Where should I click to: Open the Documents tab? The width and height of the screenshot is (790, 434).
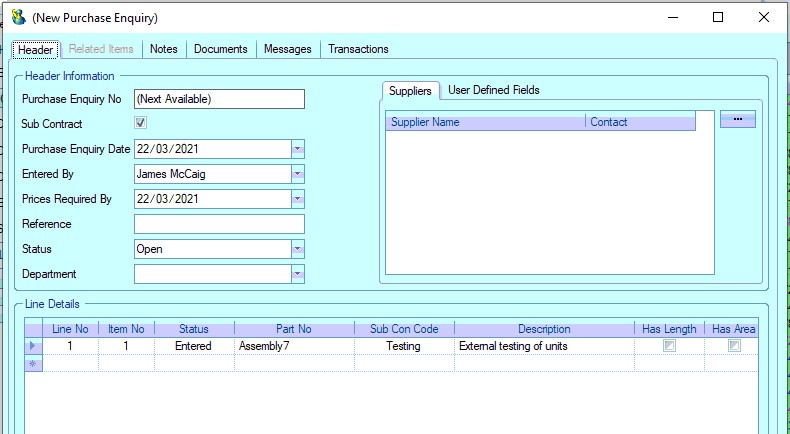[221, 49]
